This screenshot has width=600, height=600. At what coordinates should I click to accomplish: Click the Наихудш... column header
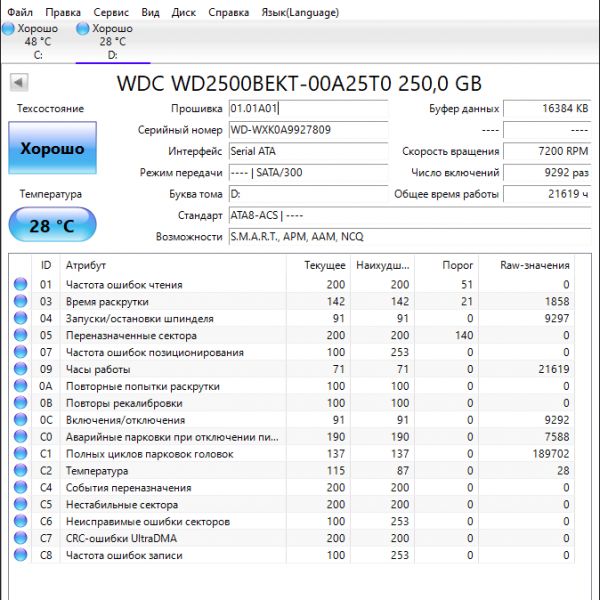[382, 265]
